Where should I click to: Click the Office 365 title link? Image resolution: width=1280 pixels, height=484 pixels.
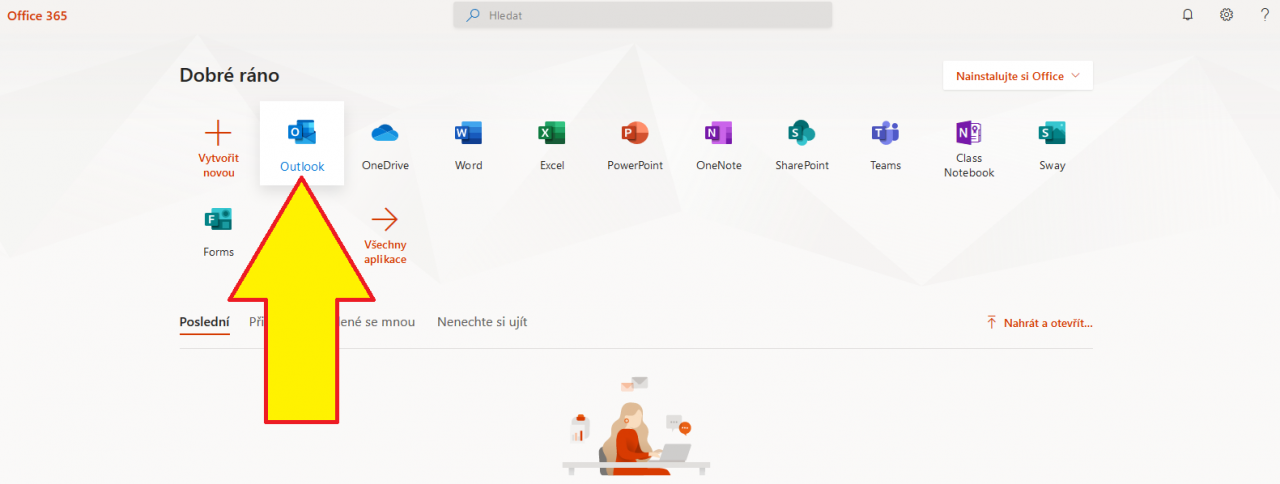tap(37, 16)
